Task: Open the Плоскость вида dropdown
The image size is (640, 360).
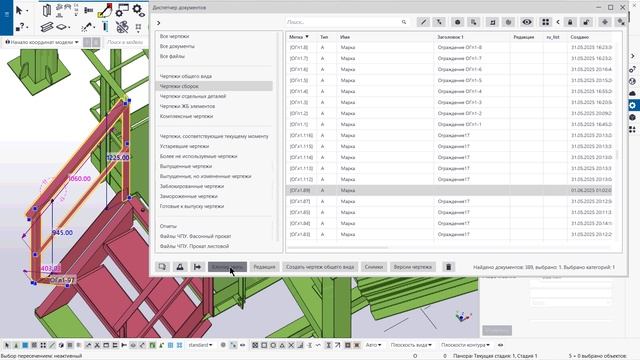Action: (411, 345)
